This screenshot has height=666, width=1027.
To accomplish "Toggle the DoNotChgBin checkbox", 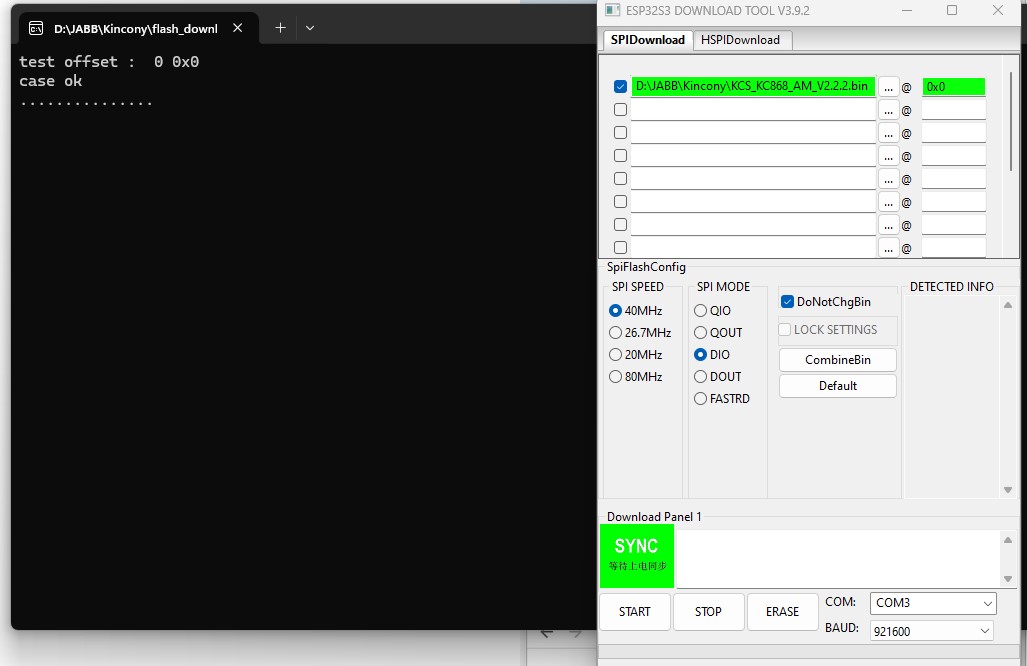I will click(787, 302).
